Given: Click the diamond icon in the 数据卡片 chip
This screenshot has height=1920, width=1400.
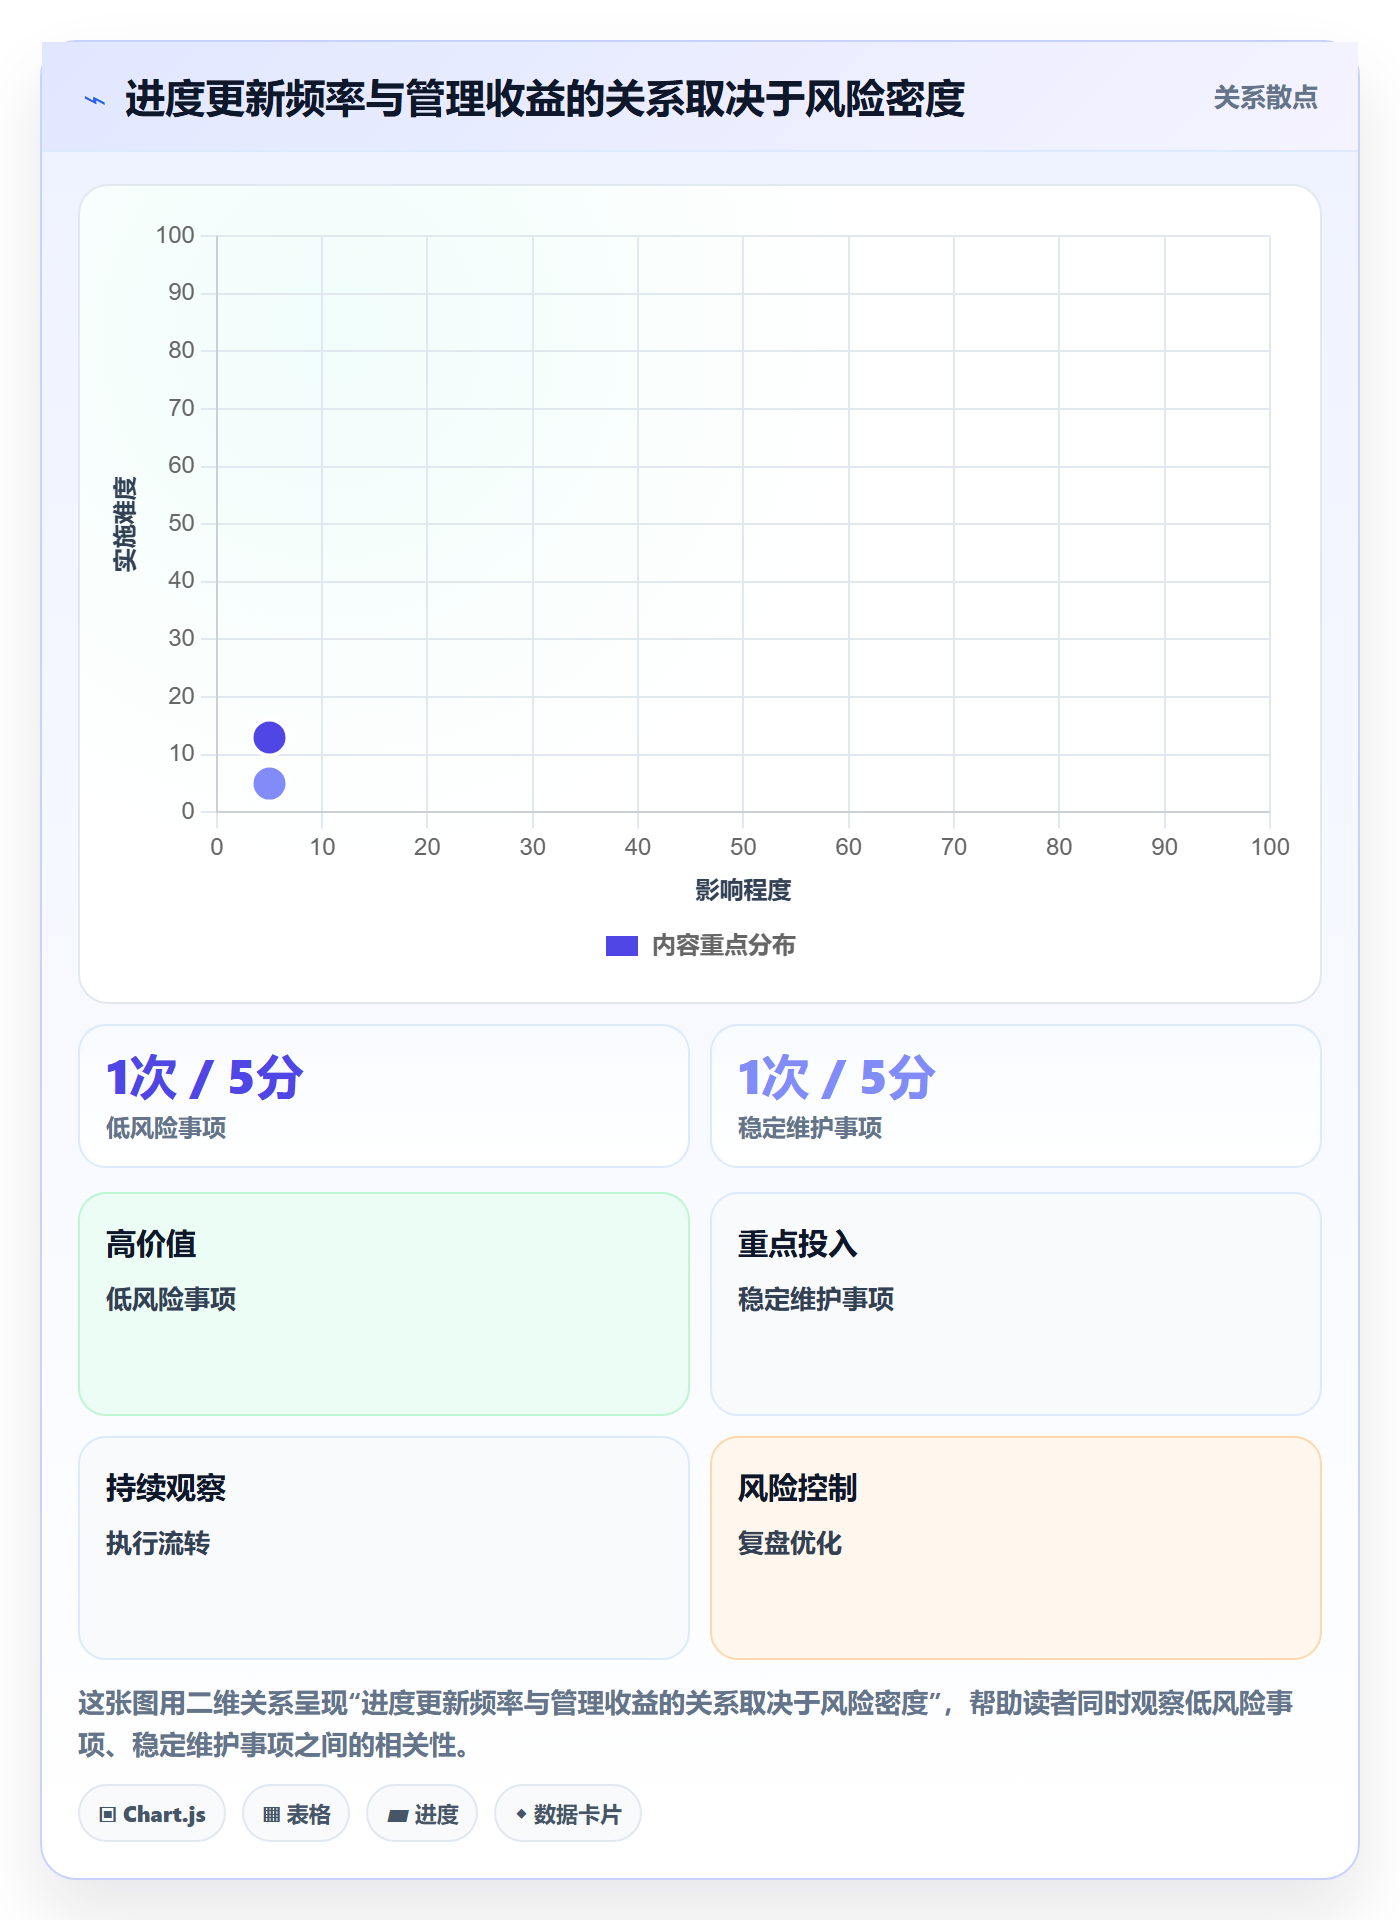Looking at the screenshot, I should click(x=521, y=1814).
